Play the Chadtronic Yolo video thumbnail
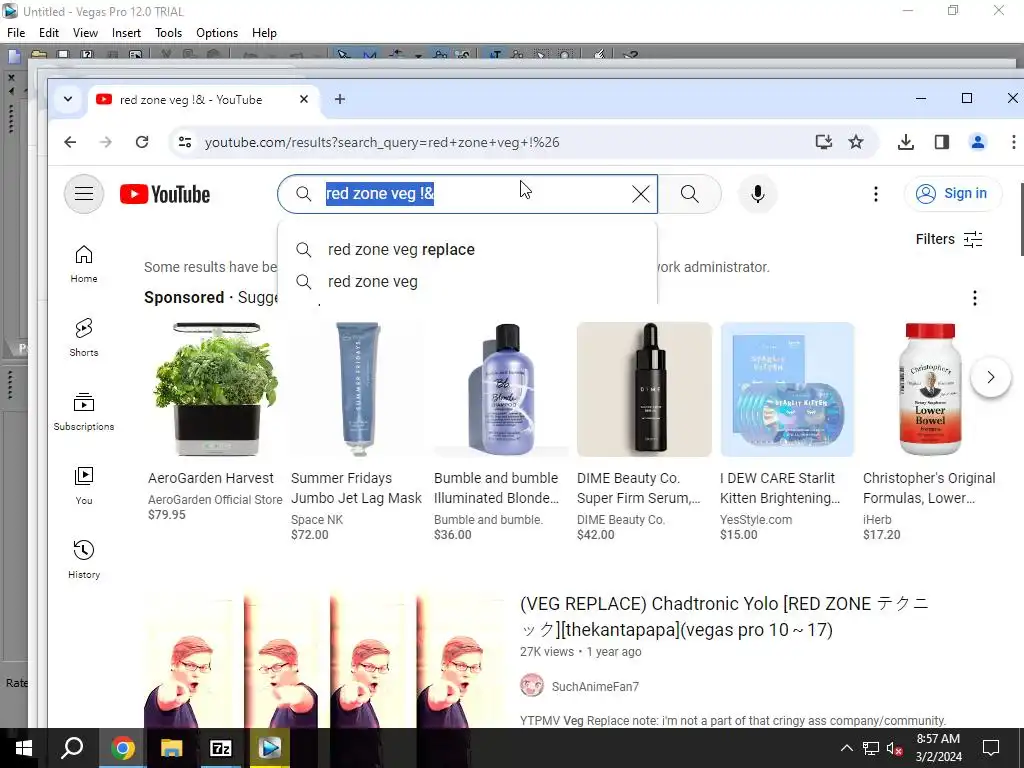This screenshot has width=1024, height=768. tap(325, 661)
